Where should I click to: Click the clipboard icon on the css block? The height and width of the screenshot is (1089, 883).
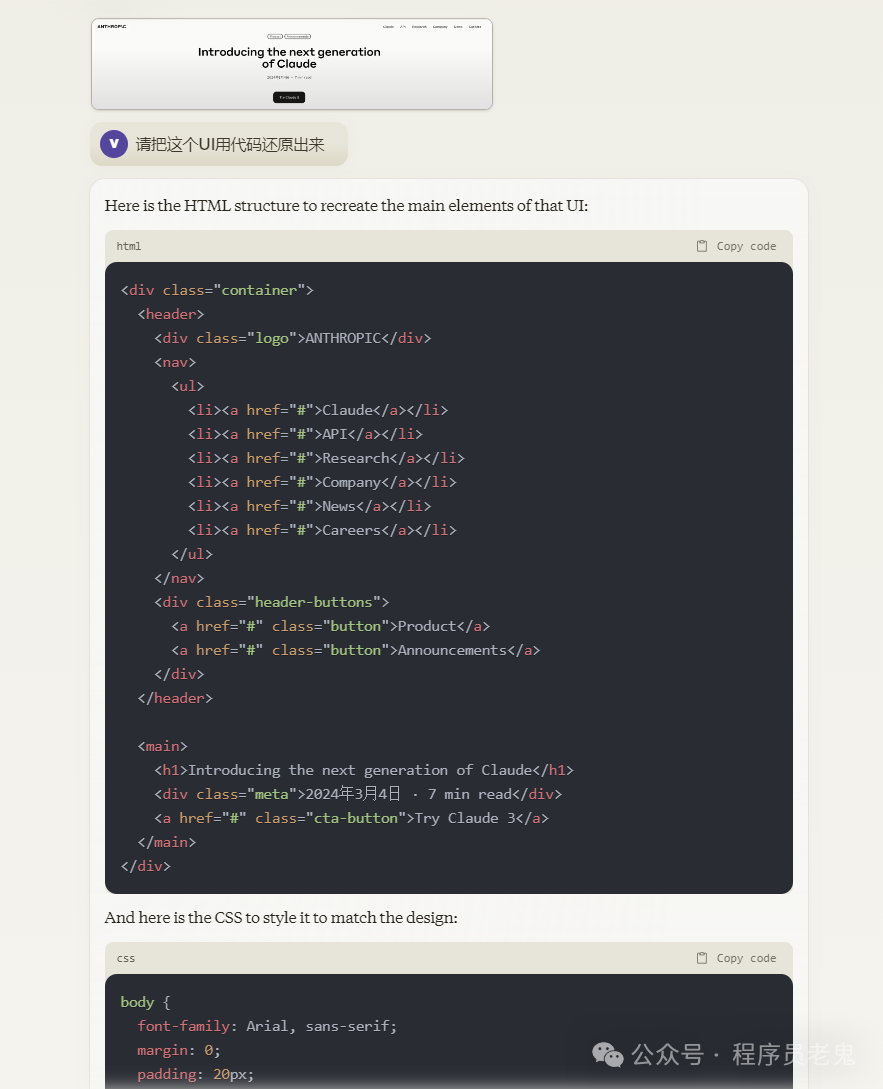click(x=702, y=958)
